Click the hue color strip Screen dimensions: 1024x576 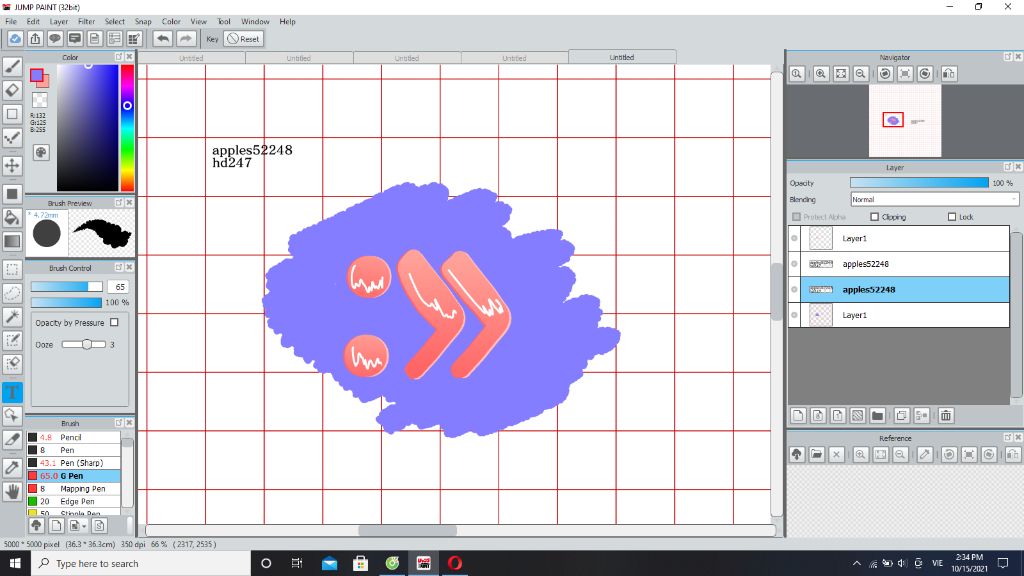coord(127,127)
